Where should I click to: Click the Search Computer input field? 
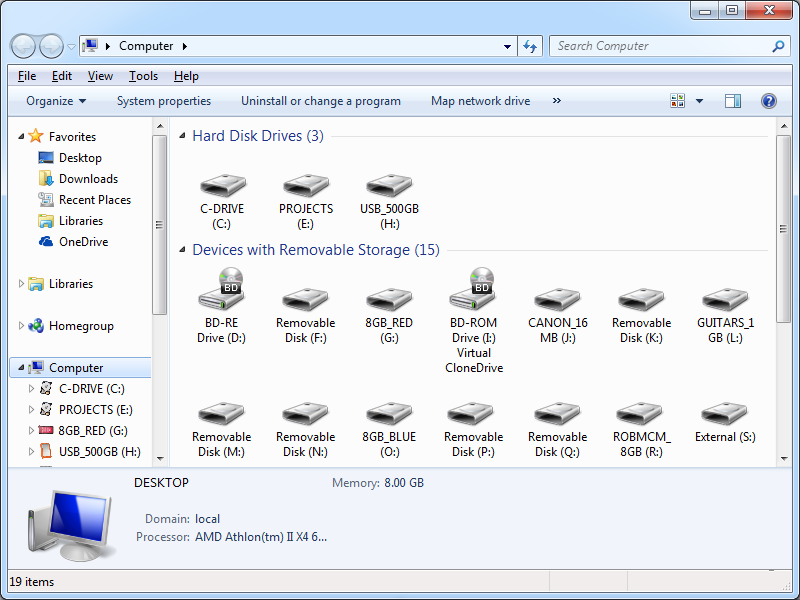(660, 46)
